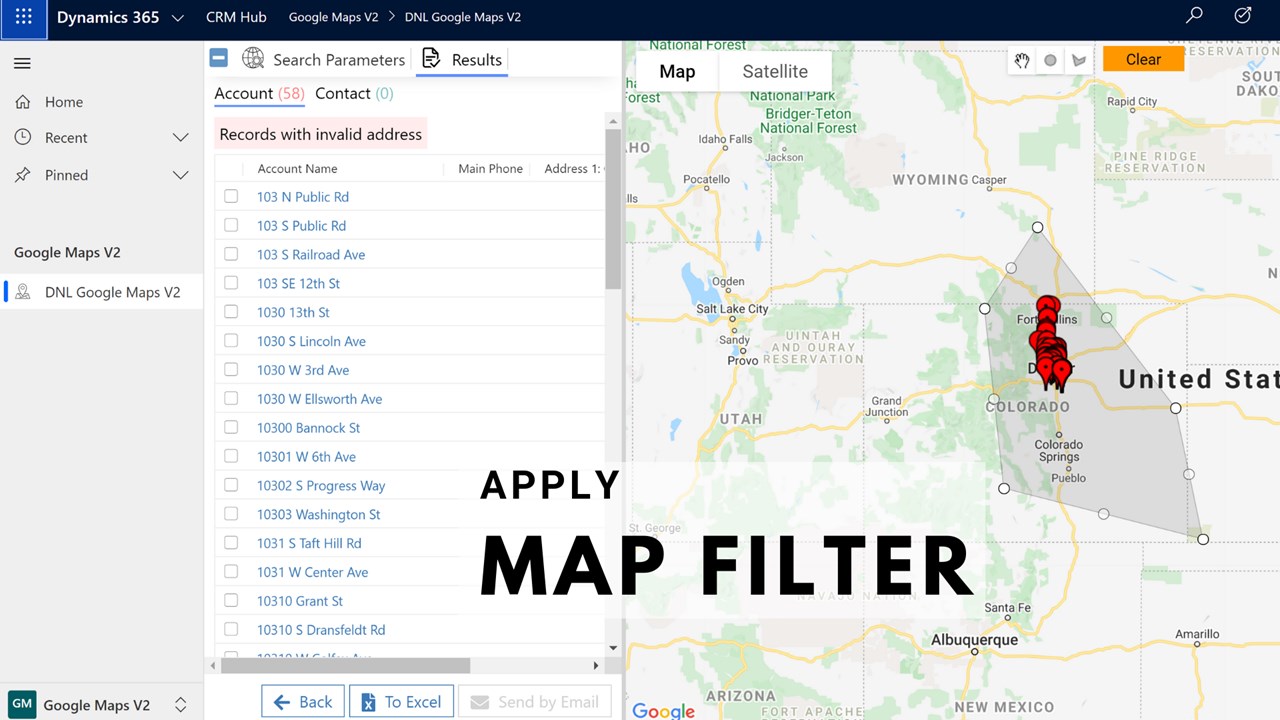Select the Account (58) tab
This screenshot has width=1280, height=720.
pos(259,93)
